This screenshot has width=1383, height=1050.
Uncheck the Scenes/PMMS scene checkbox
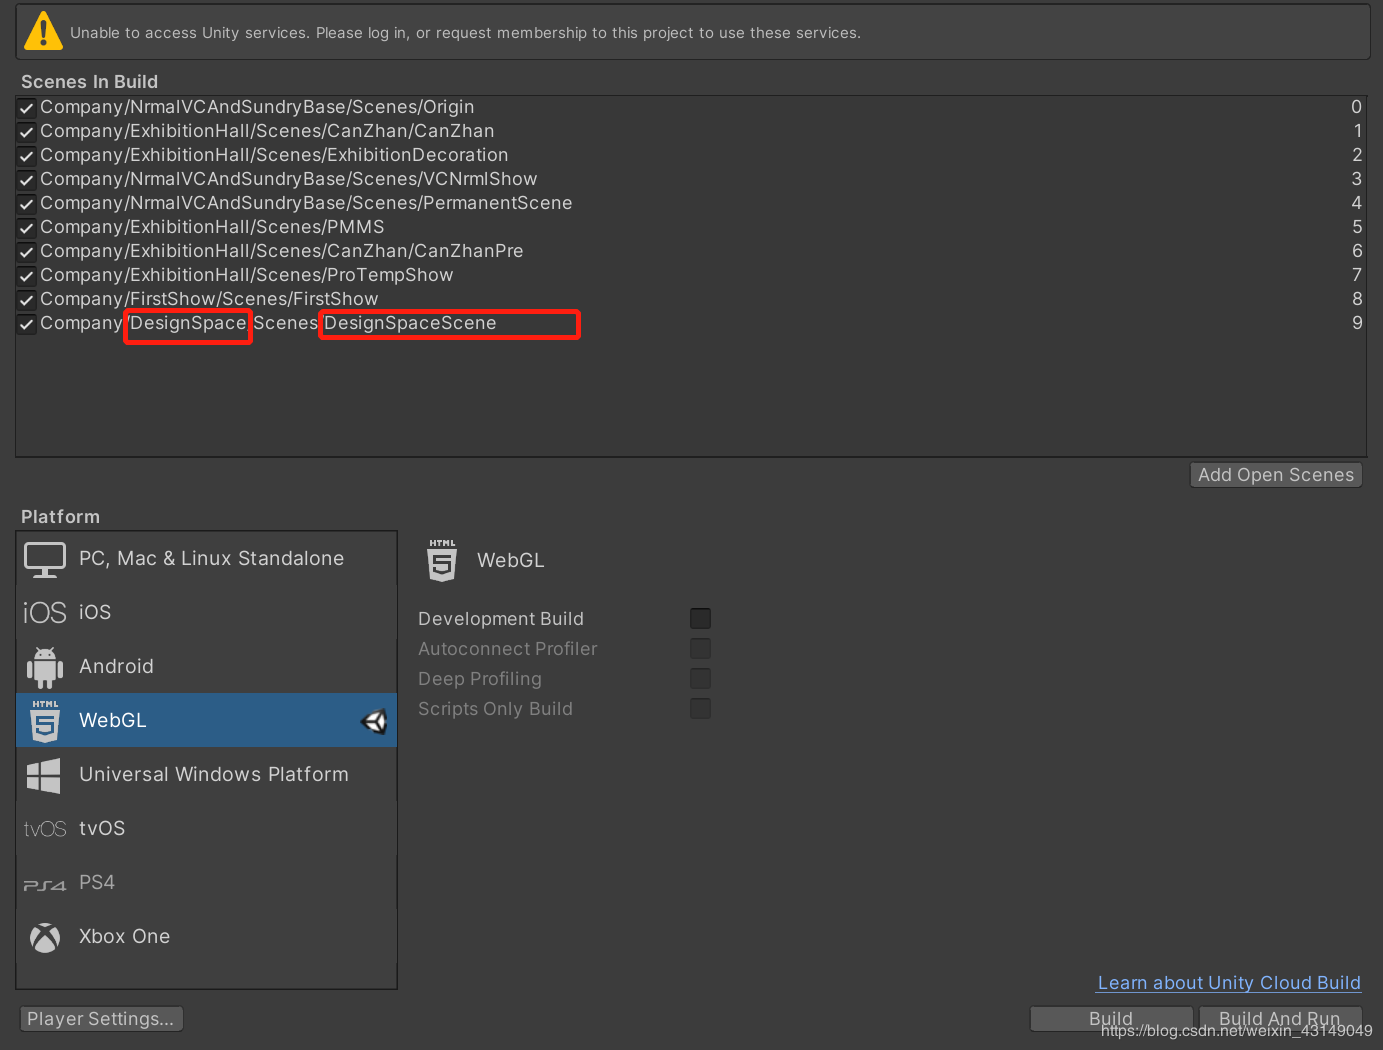27,228
